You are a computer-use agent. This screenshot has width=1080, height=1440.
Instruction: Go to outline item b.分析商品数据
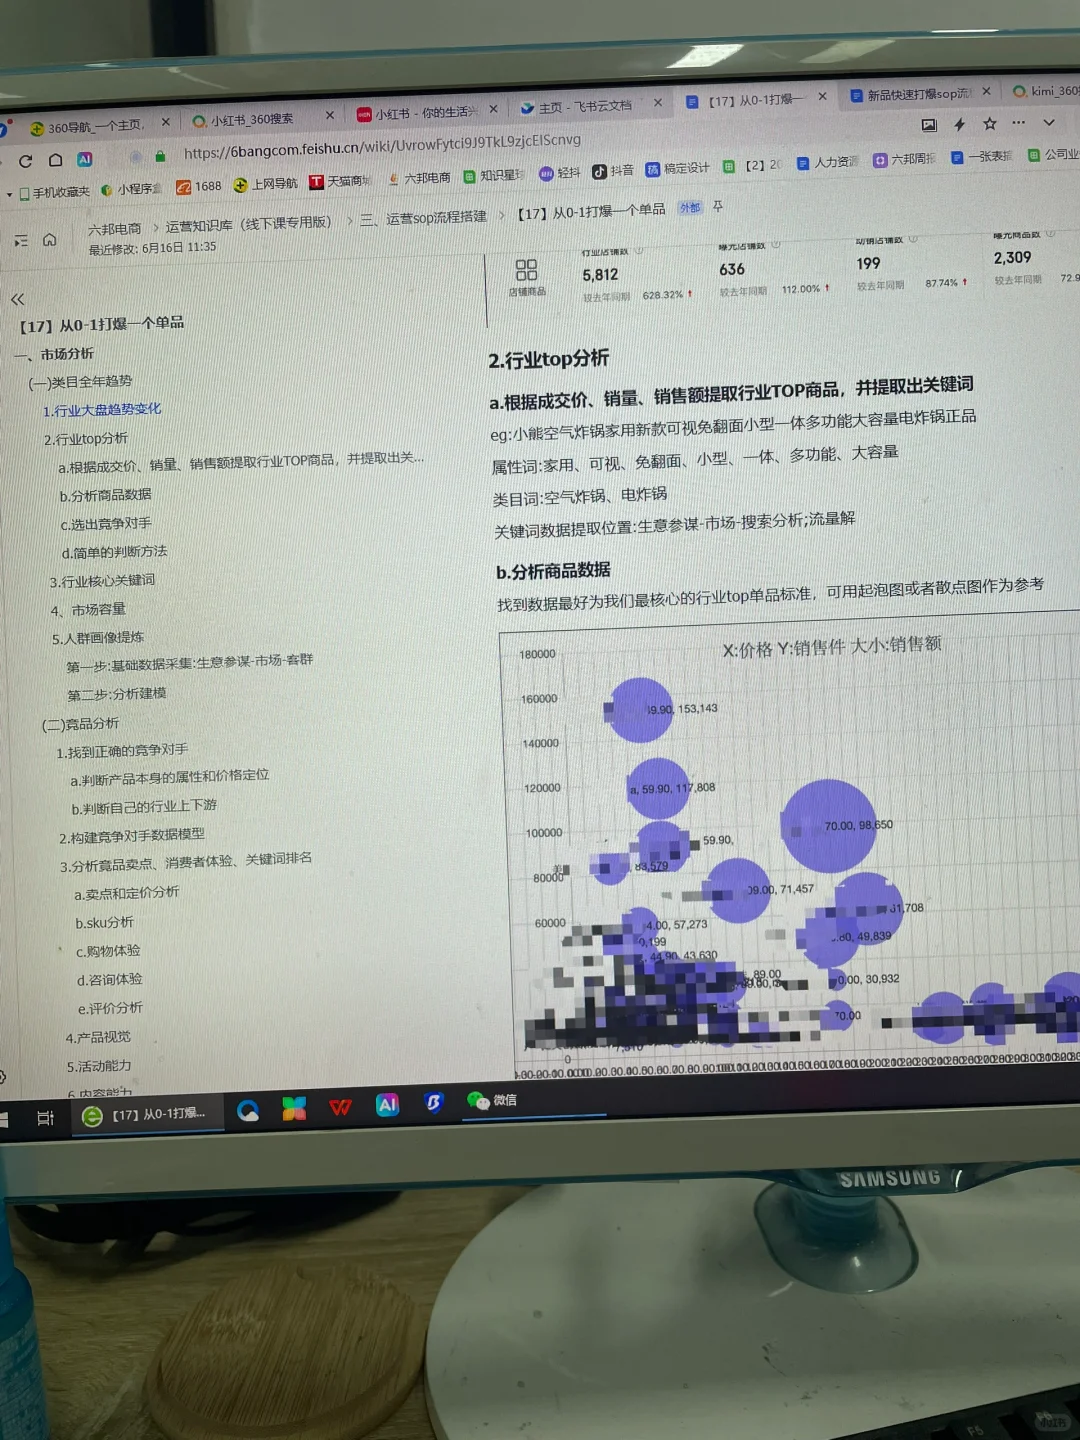coord(105,495)
